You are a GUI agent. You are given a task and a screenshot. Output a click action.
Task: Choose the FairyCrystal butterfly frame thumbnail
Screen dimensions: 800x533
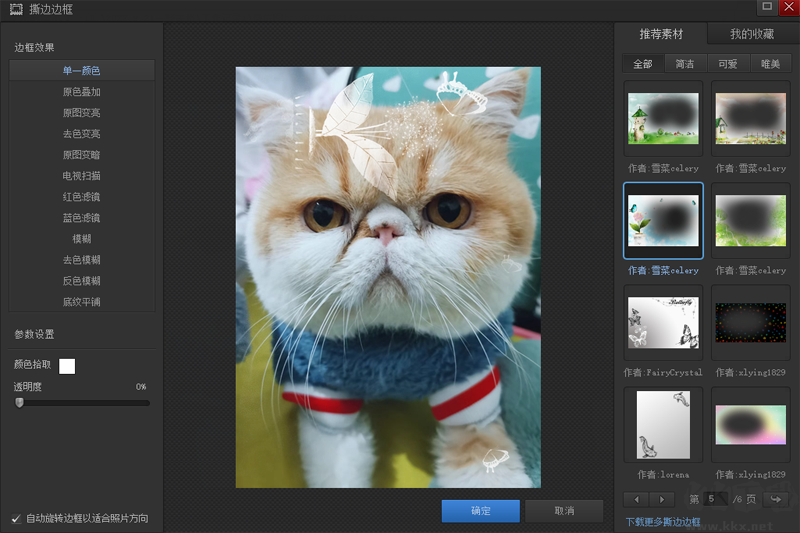point(663,323)
